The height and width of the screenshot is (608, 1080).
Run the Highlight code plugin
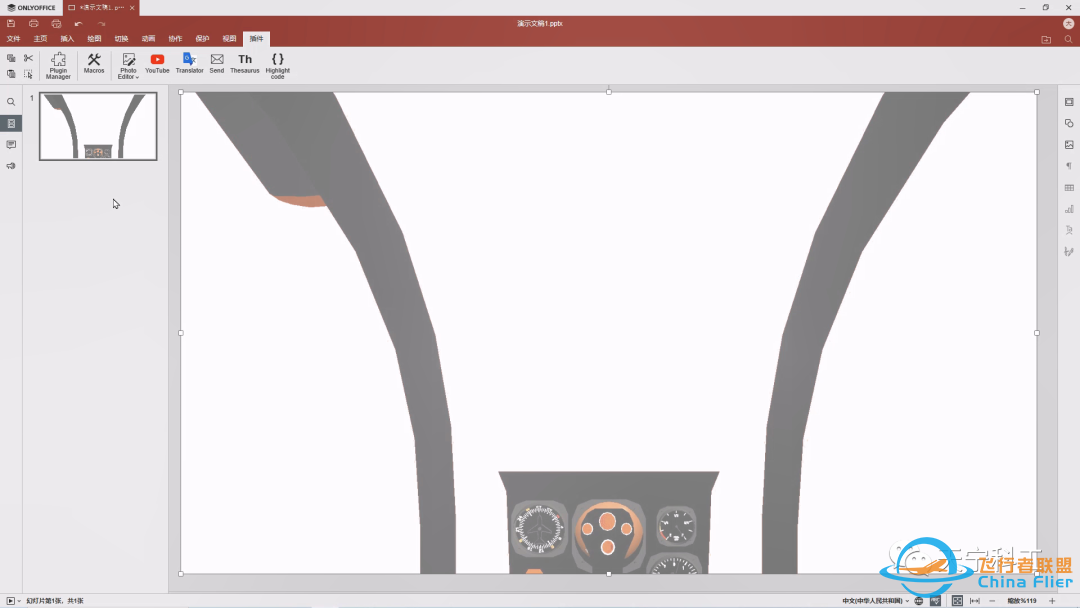coord(278,65)
